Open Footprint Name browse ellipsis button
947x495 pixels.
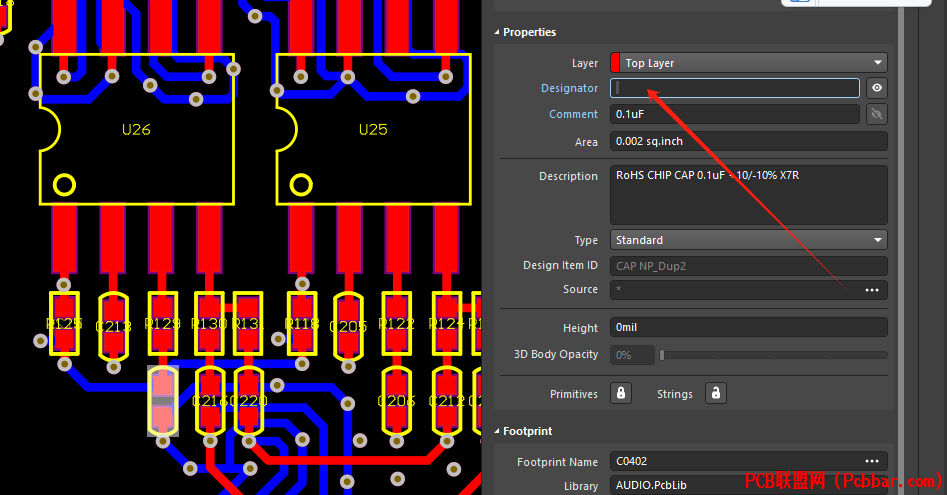(872, 461)
